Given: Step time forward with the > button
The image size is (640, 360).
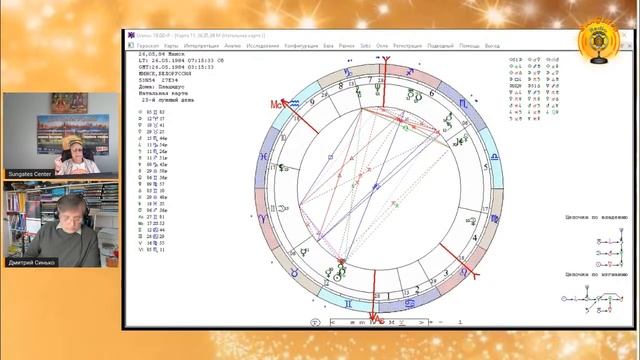Looking at the screenshot, I should click(x=422, y=322).
